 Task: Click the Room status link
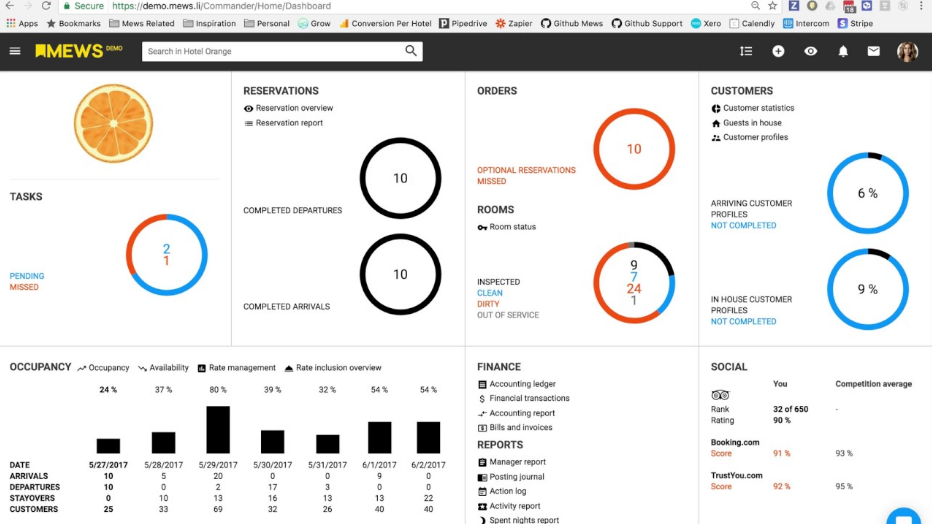(x=512, y=227)
